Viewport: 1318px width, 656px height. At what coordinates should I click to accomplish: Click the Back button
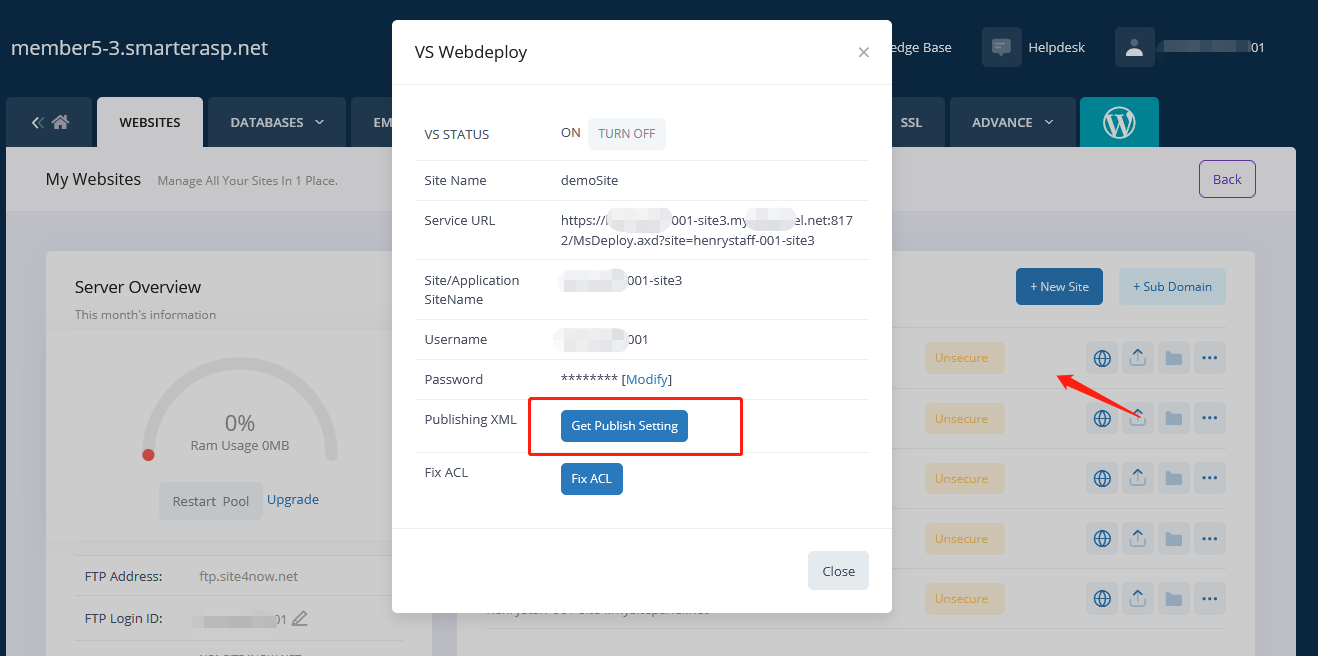click(x=1227, y=179)
